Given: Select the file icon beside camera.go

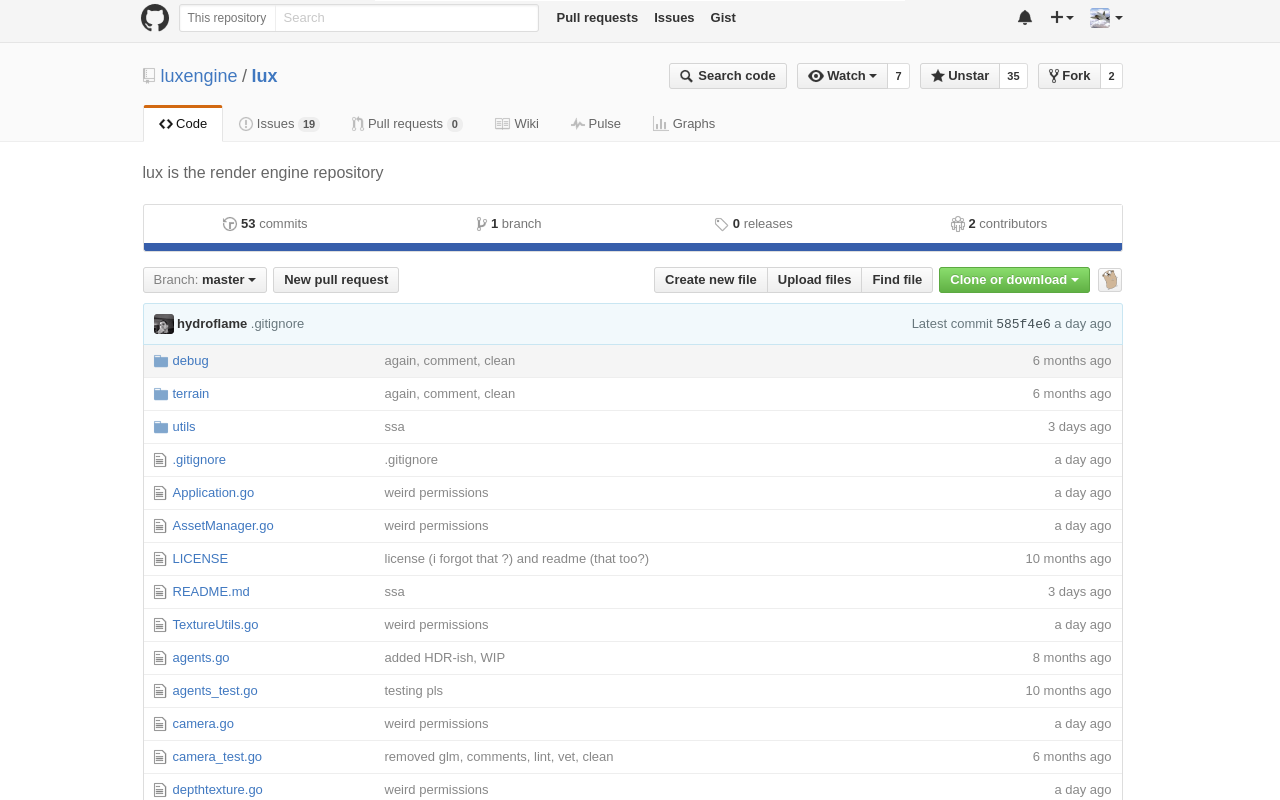Looking at the screenshot, I should coord(160,724).
